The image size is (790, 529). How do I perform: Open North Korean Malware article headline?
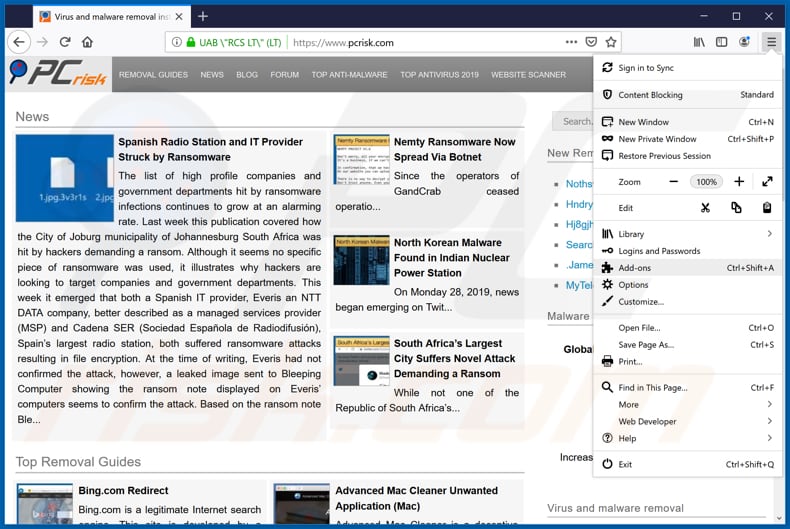[452, 258]
